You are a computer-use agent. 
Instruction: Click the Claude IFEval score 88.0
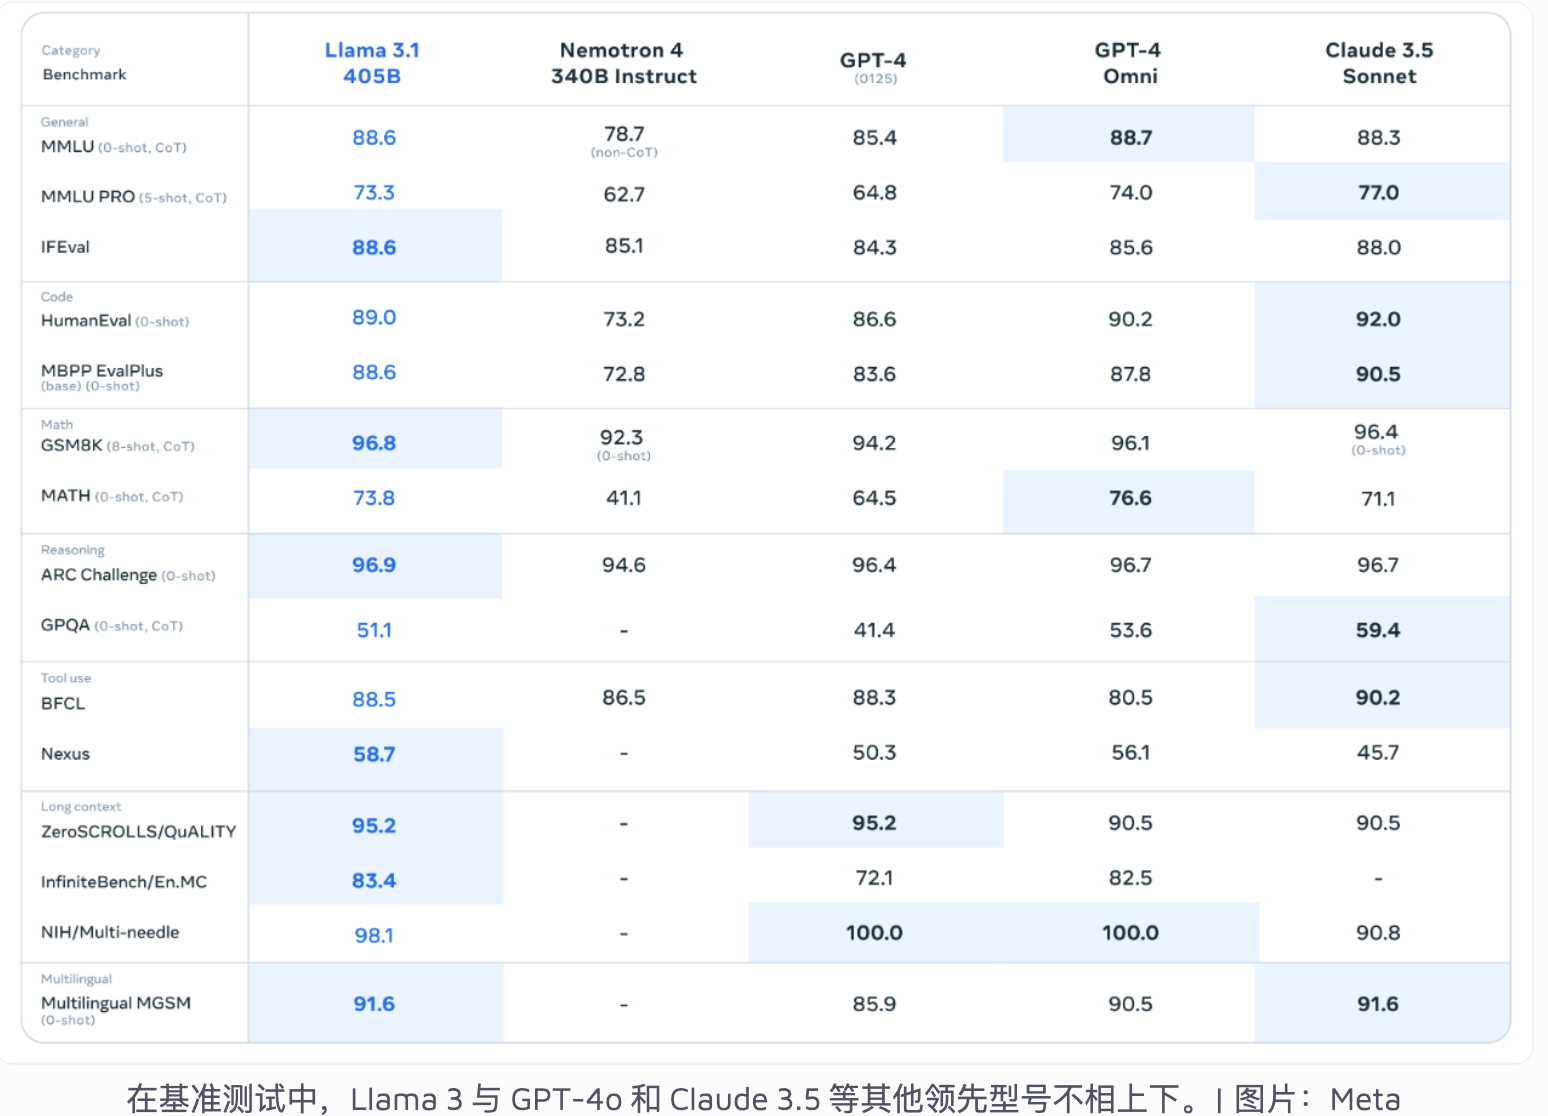1379,247
